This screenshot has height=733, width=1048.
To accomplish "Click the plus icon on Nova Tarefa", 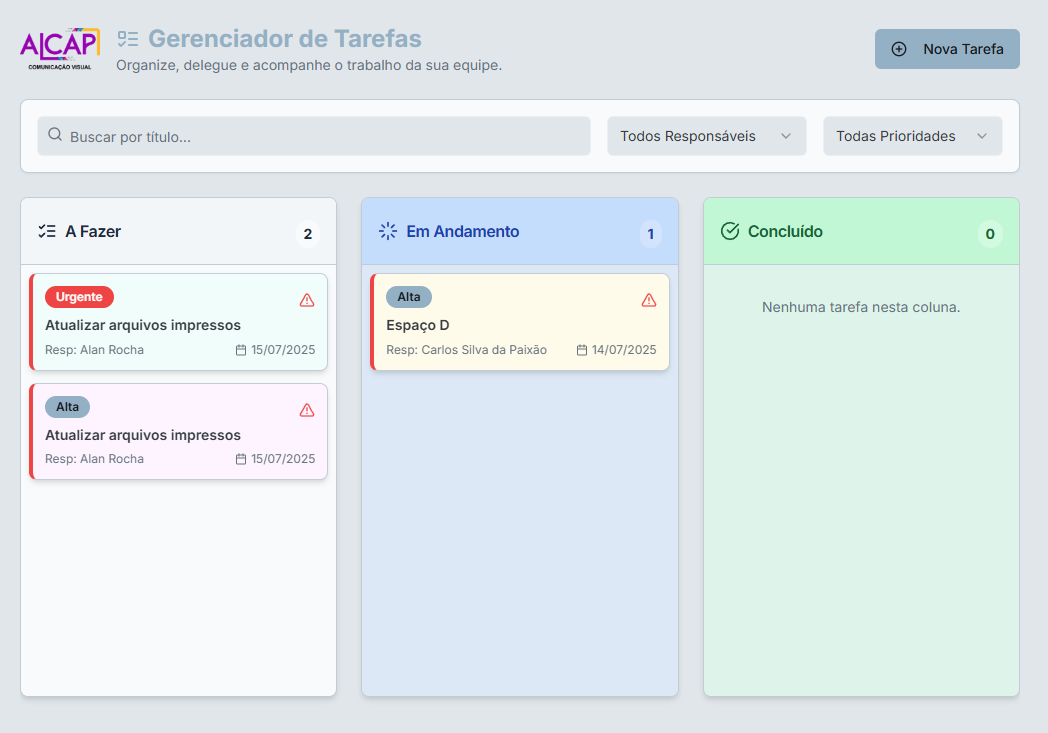I will (899, 48).
